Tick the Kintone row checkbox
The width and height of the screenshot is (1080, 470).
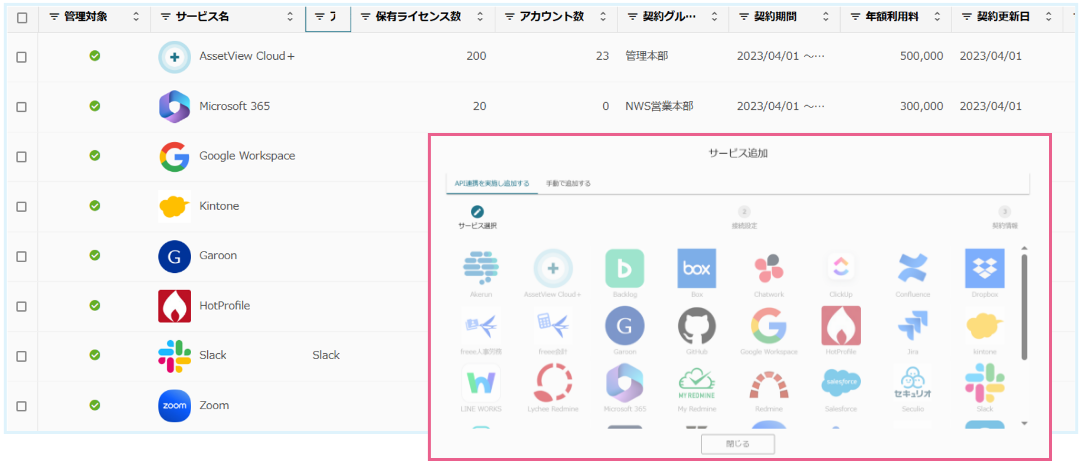click(x=21, y=206)
